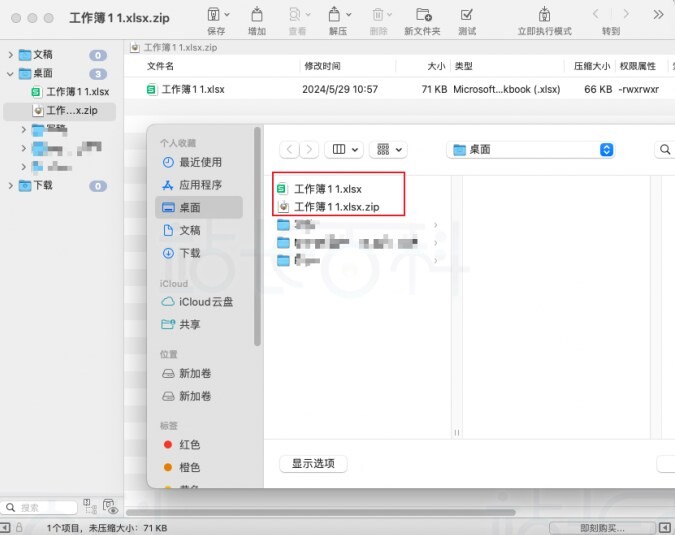This screenshot has width=675, height=535.
Task: Click the 显示选项 button
Action: tap(313, 464)
